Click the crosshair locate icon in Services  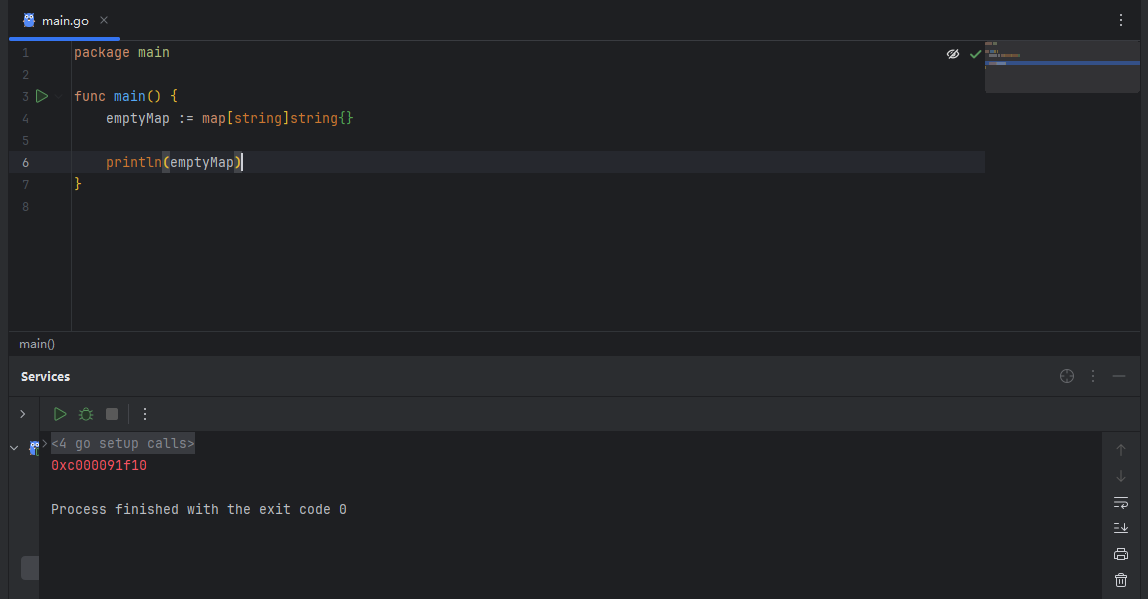[1067, 376]
